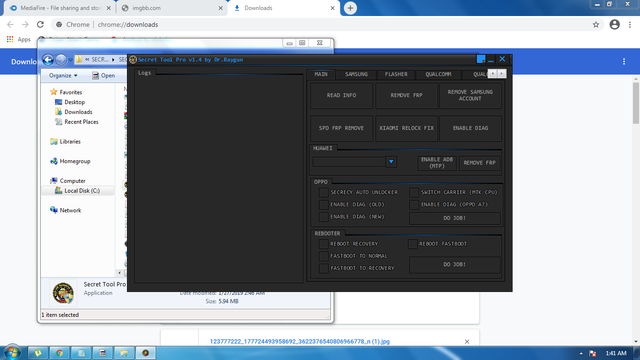
Task: Tick the Reboot Fastboot checkbox
Action: click(413, 244)
